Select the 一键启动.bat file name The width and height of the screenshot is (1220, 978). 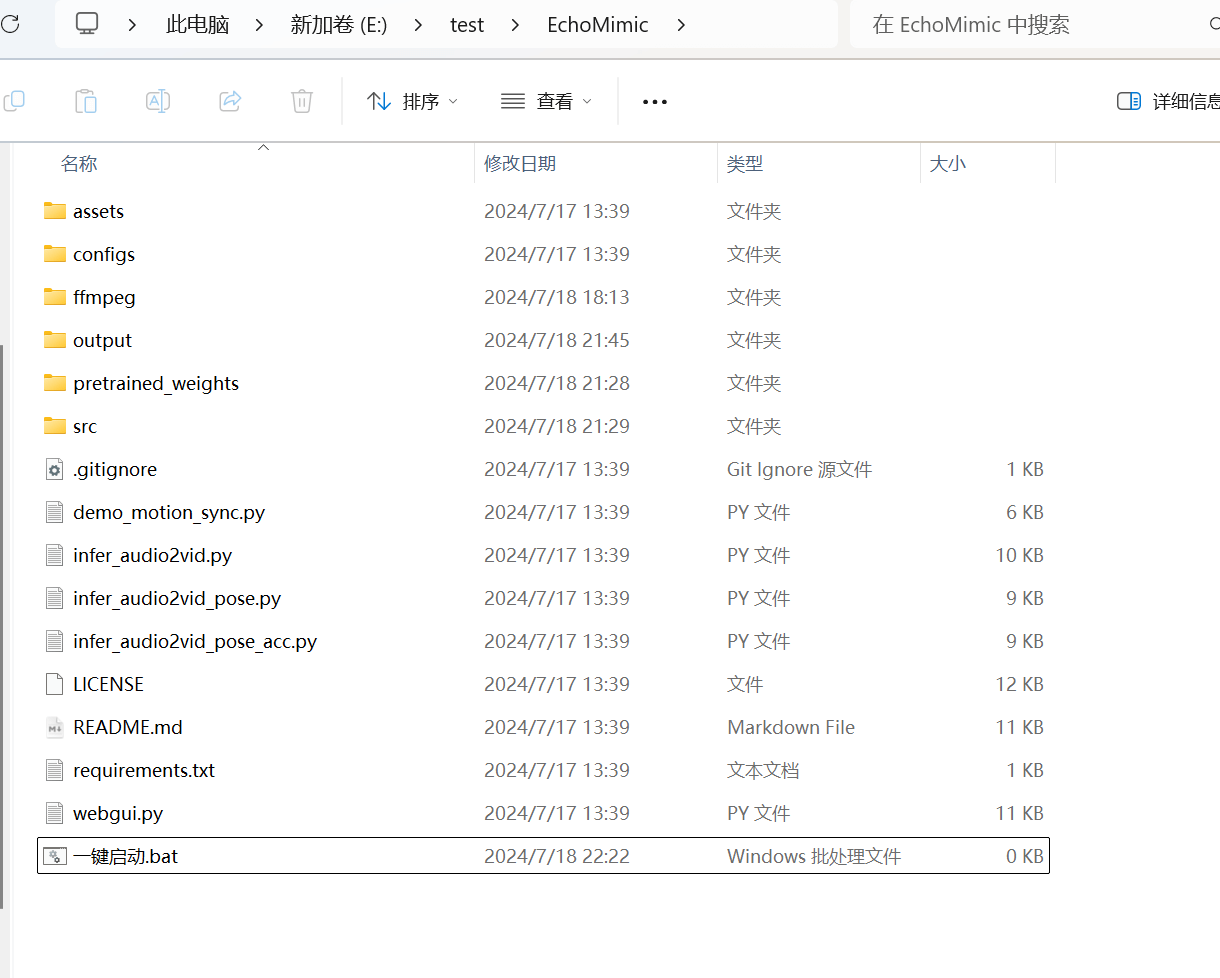[126, 856]
